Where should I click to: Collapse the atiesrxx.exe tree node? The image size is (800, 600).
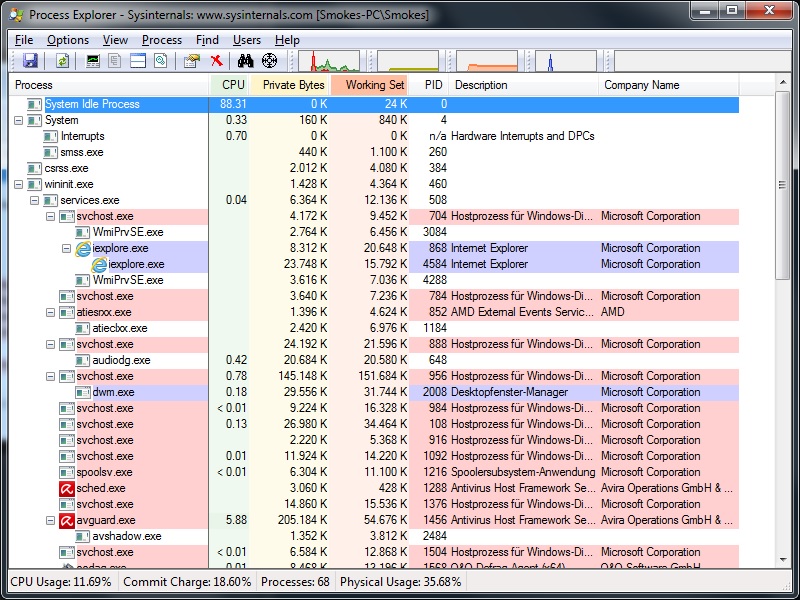pos(51,312)
